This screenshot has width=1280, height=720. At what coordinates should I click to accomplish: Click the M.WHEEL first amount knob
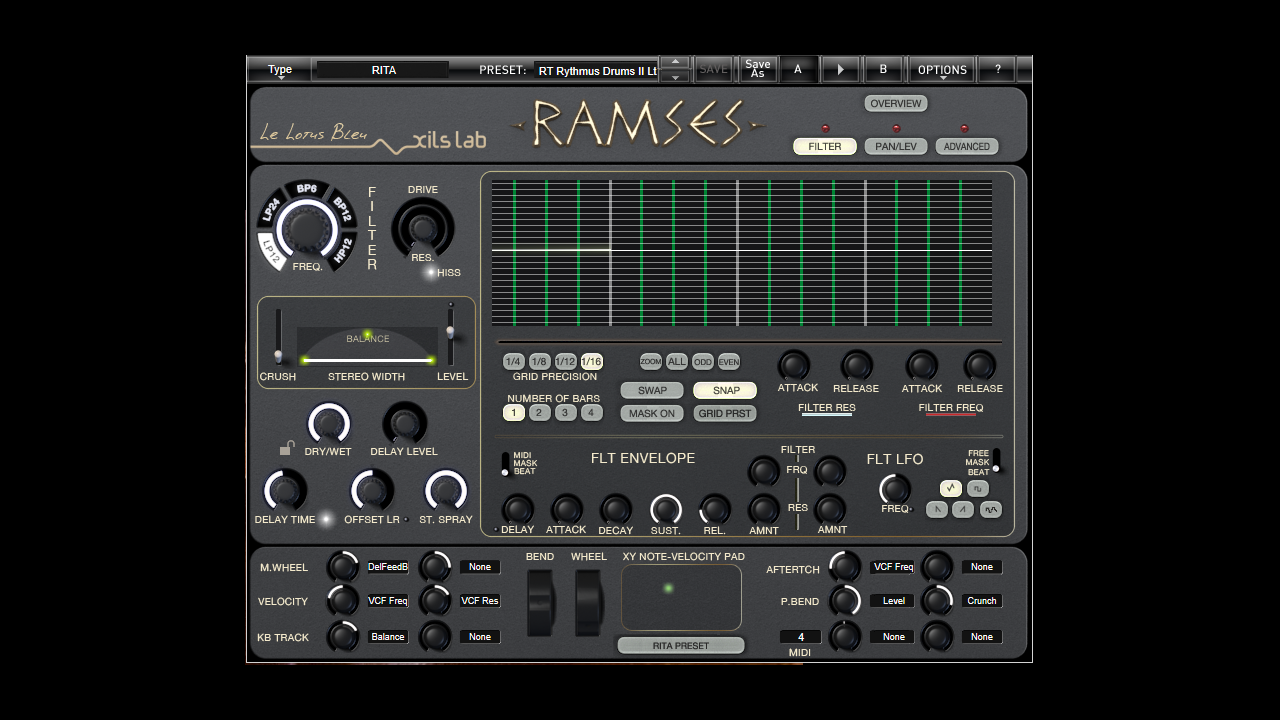(342, 567)
